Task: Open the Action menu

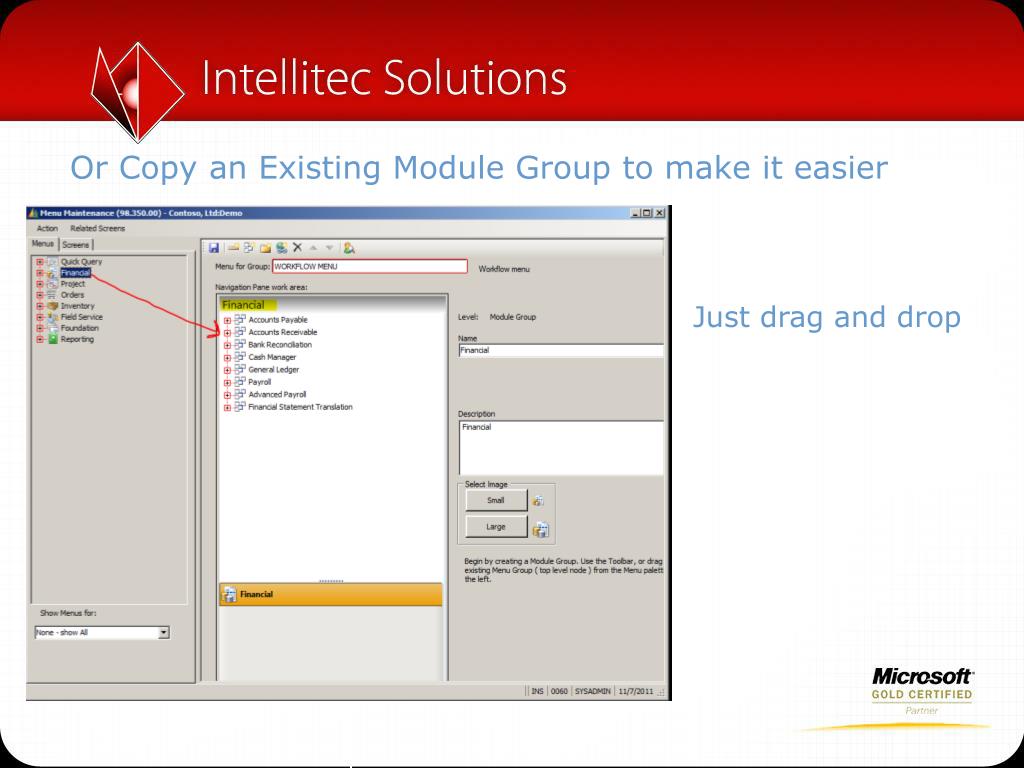Action: click(x=47, y=229)
